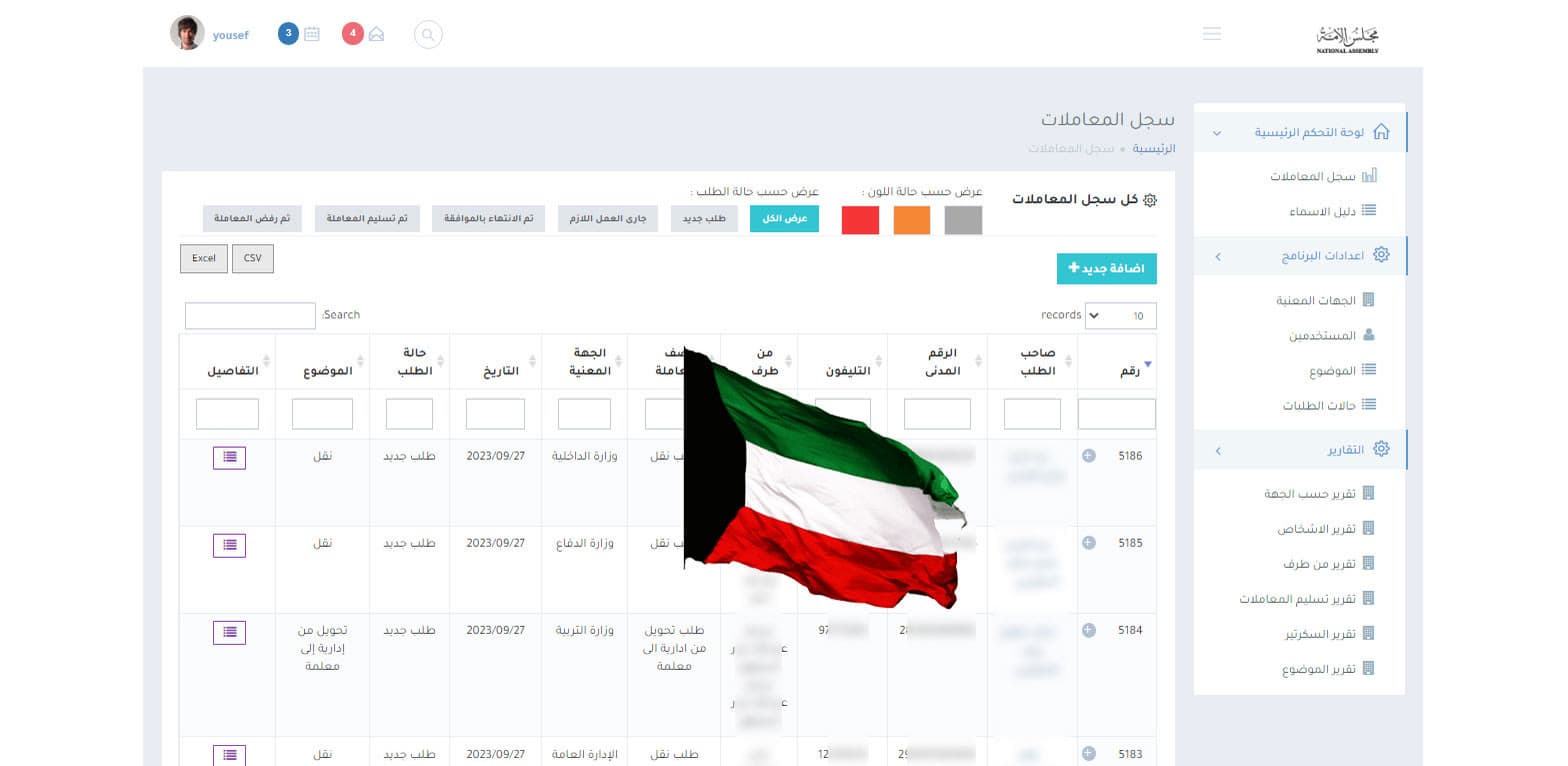The width and height of the screenshot is (1568, 766).
Task: Open yousef's profile avatar
Action: [x=187, y=33]
